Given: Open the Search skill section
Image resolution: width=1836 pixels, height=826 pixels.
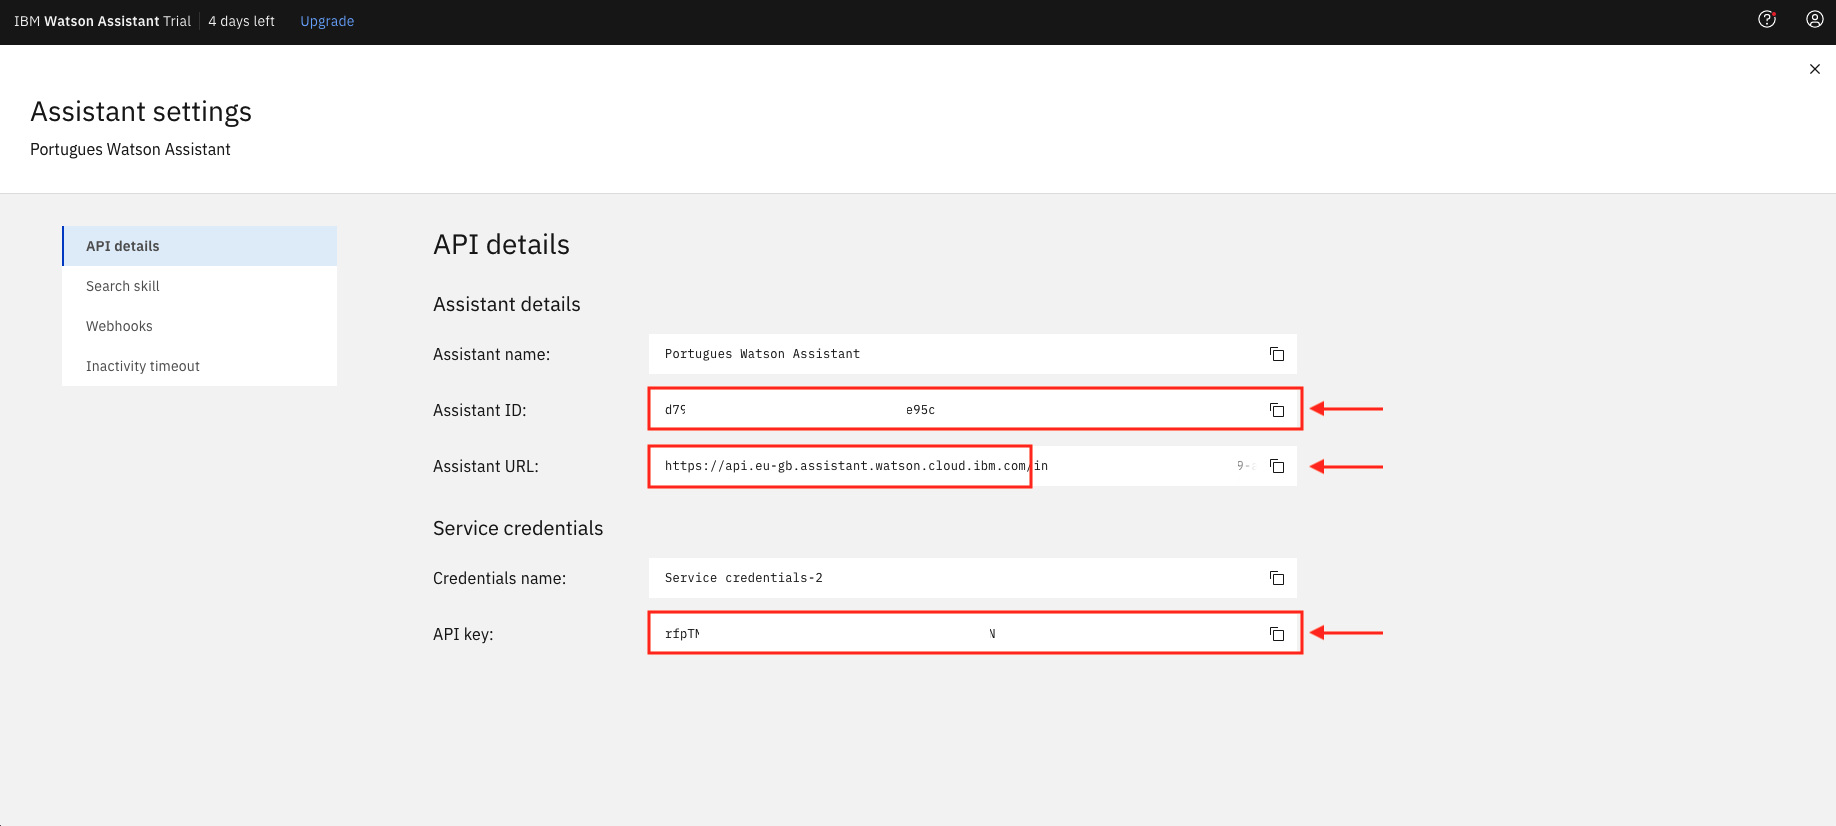Looking at the screenshot, I should (x=200, y=286).
